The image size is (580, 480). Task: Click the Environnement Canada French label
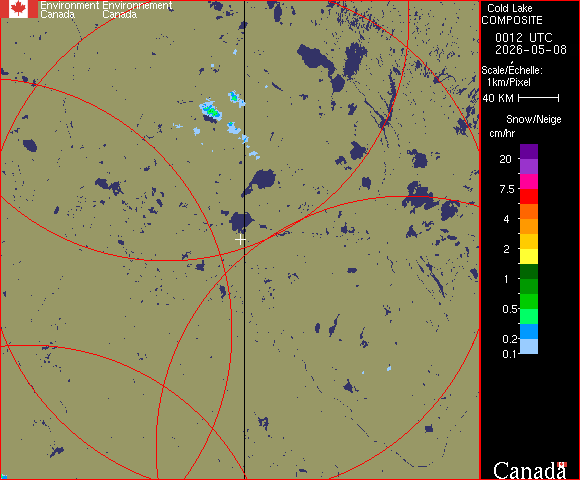(137, 10)
